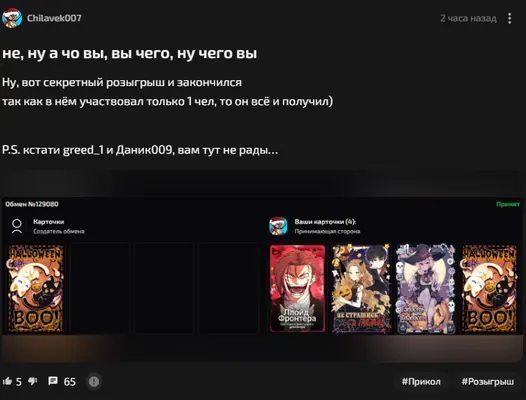Click the witch girl with pumpkin card
Viewport: 526px width, 400px height.
pos(426,289)
